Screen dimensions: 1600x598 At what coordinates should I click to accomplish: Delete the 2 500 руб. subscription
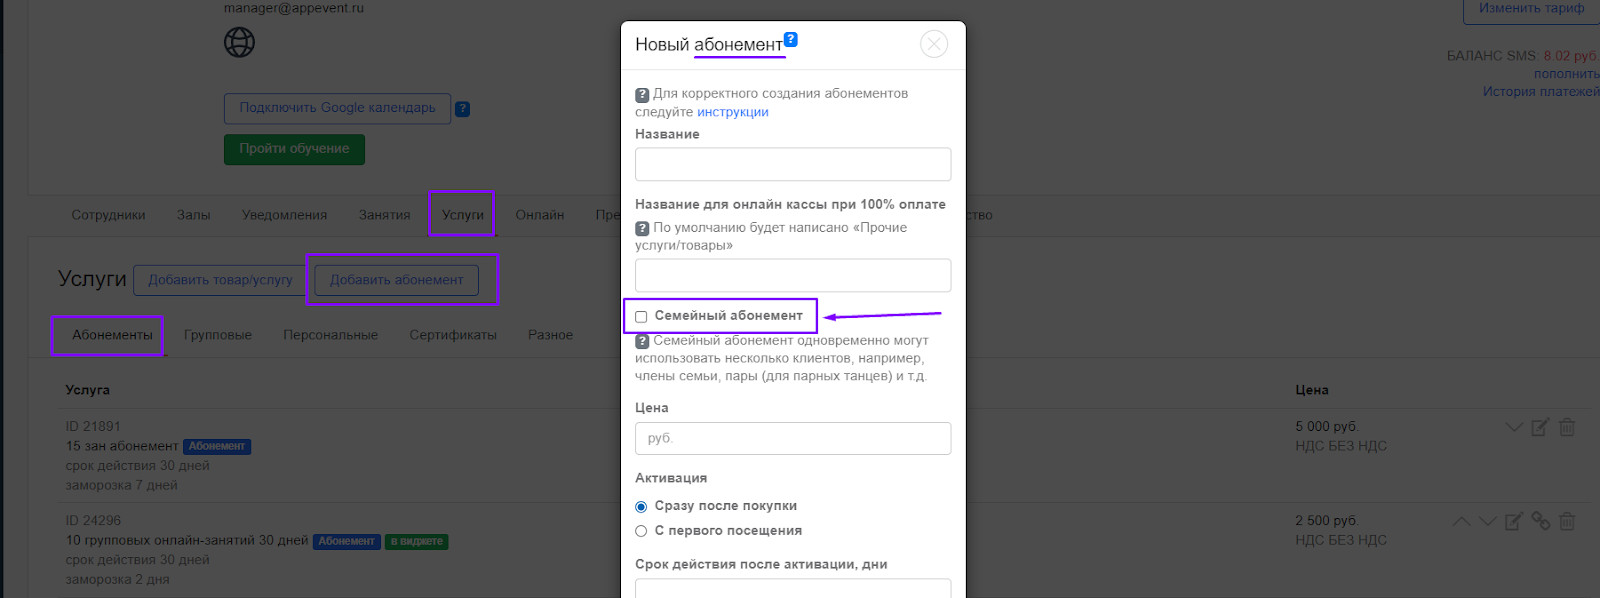[x=1567, y=521]
